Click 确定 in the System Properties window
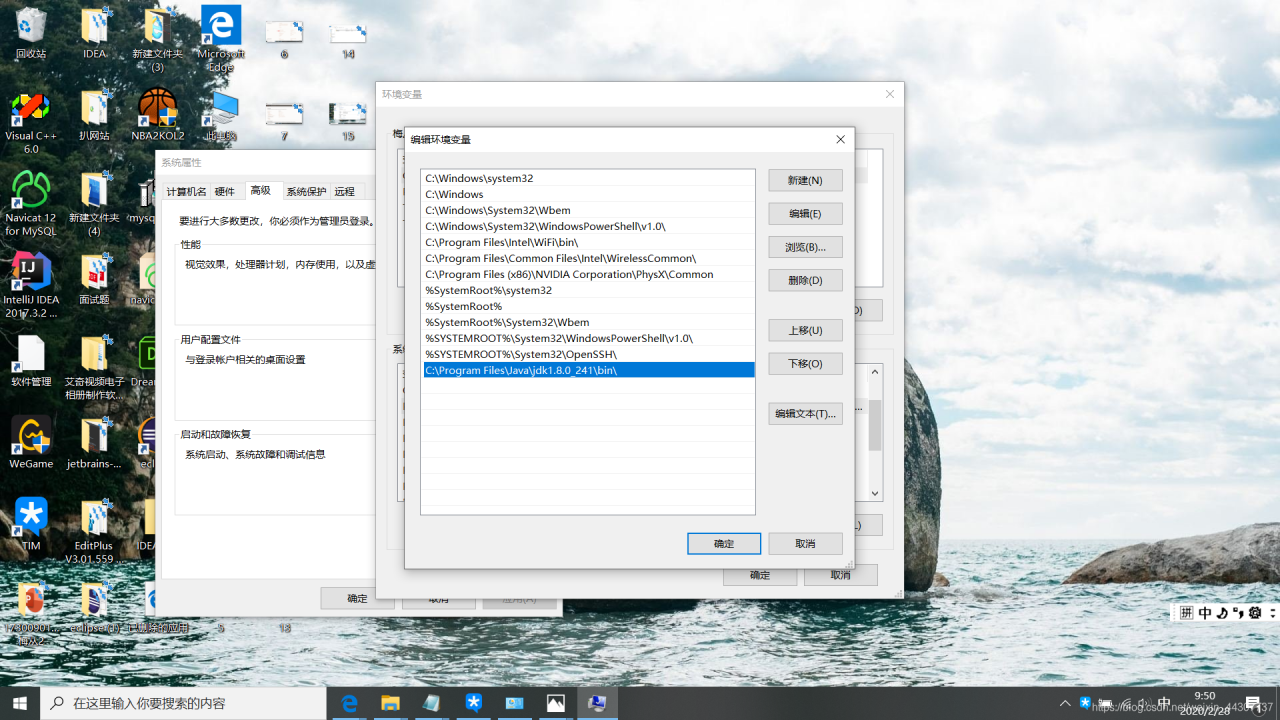 tap(357, 598)
